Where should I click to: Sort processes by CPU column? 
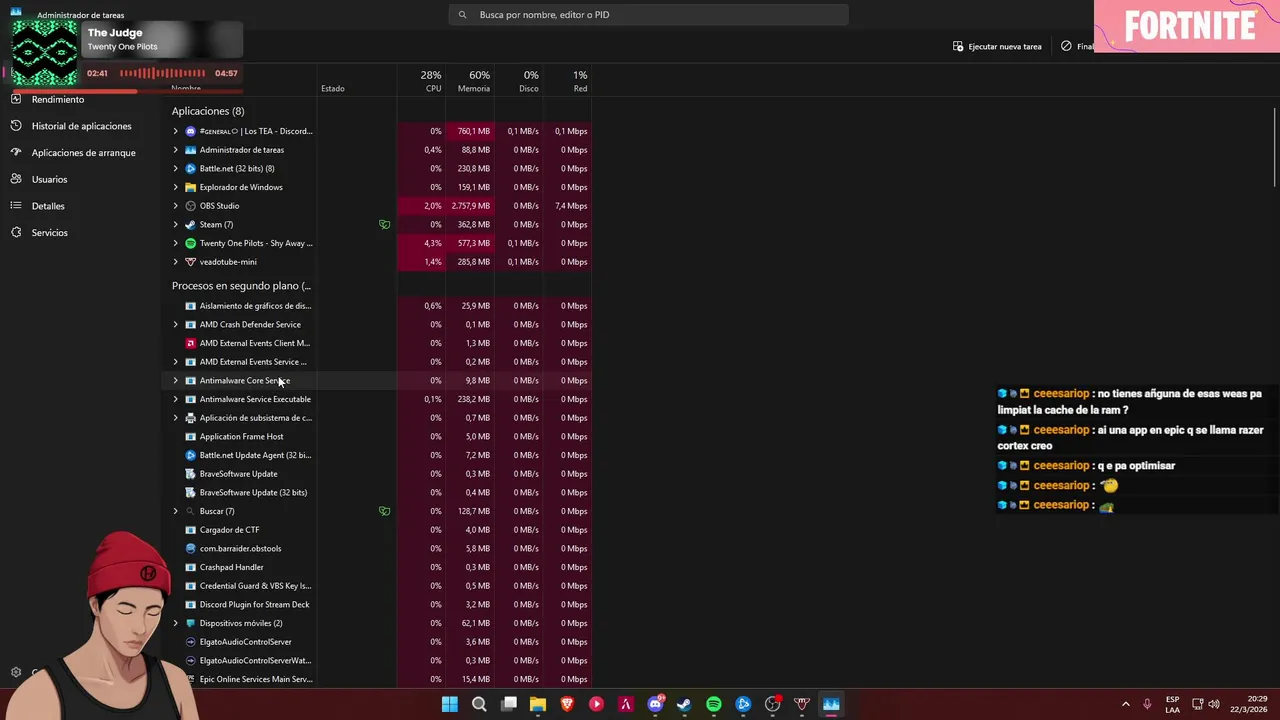[x=421, y=81]
